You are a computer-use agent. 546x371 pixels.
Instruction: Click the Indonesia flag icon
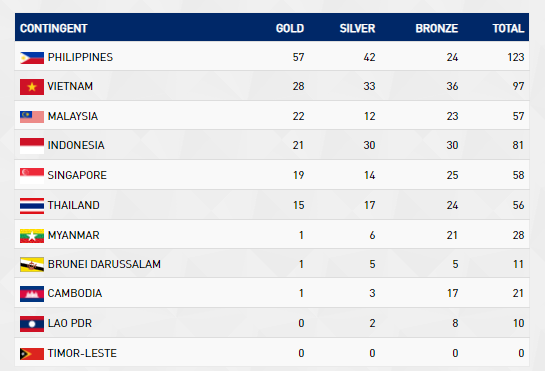point(32,146)
